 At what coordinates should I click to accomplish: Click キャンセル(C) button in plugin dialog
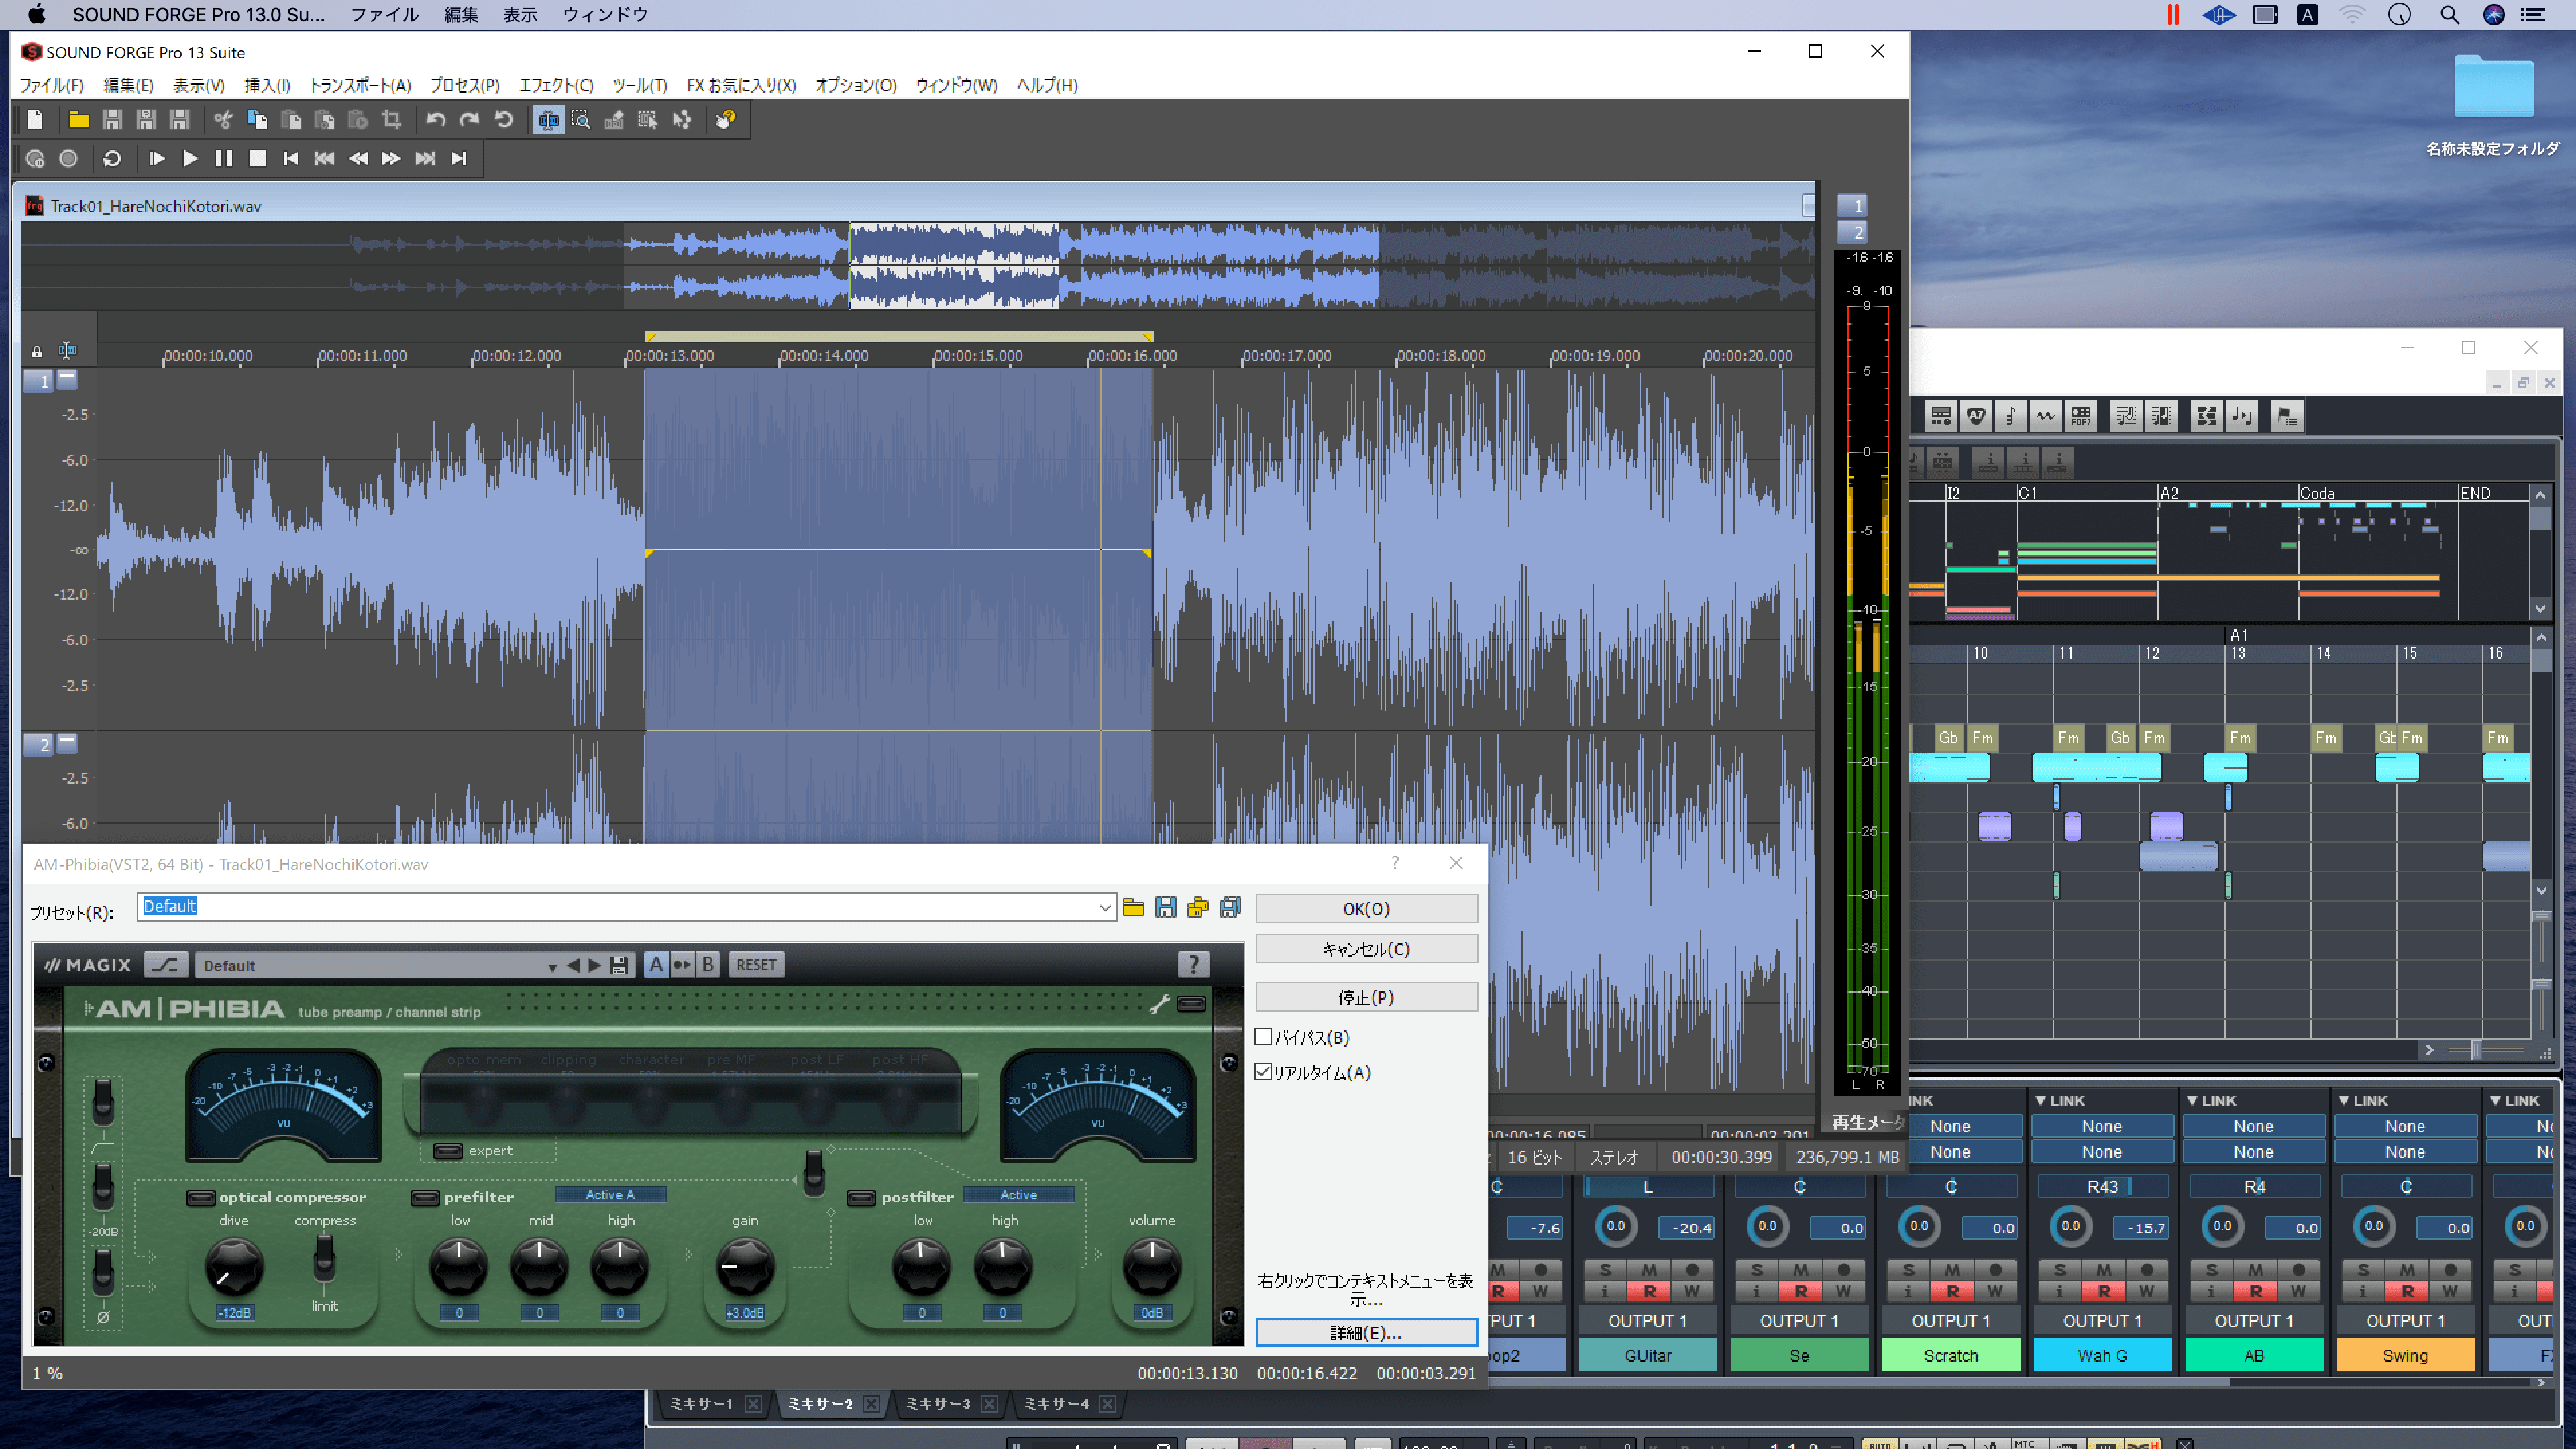[1366, 948]
